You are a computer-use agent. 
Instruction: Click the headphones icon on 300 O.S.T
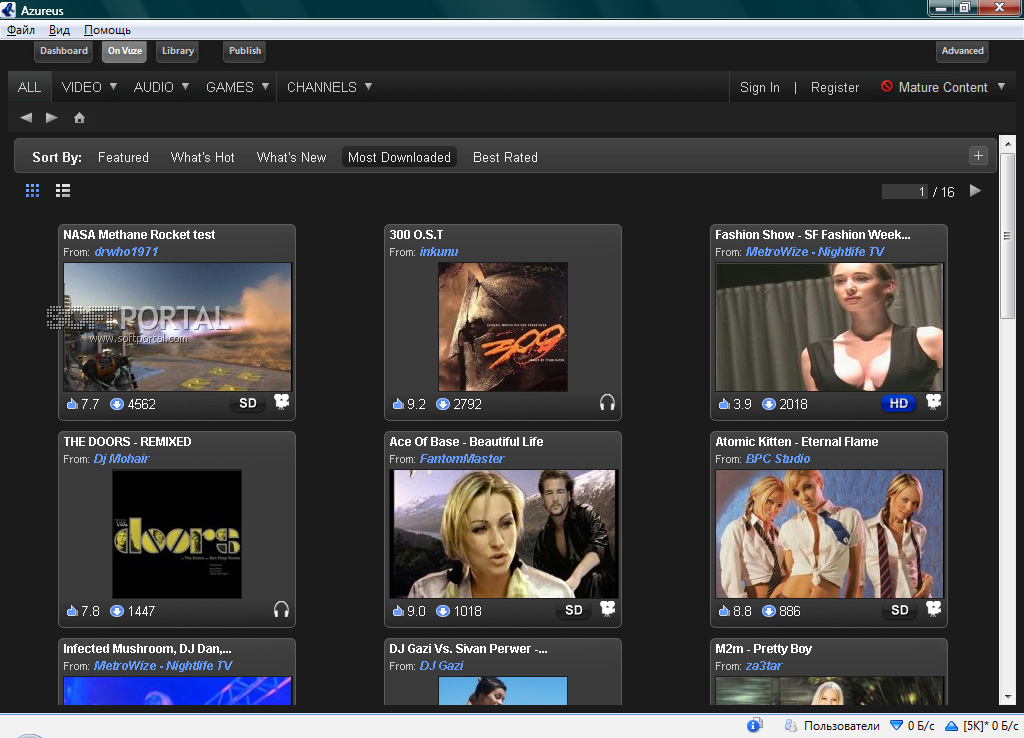coord(607,403)
